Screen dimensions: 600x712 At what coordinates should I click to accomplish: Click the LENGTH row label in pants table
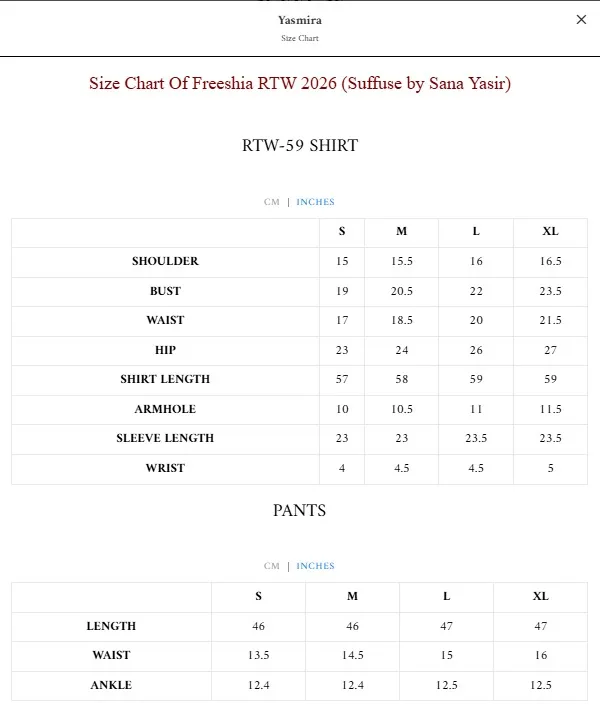pyautogui.click(x=111, y=626)
